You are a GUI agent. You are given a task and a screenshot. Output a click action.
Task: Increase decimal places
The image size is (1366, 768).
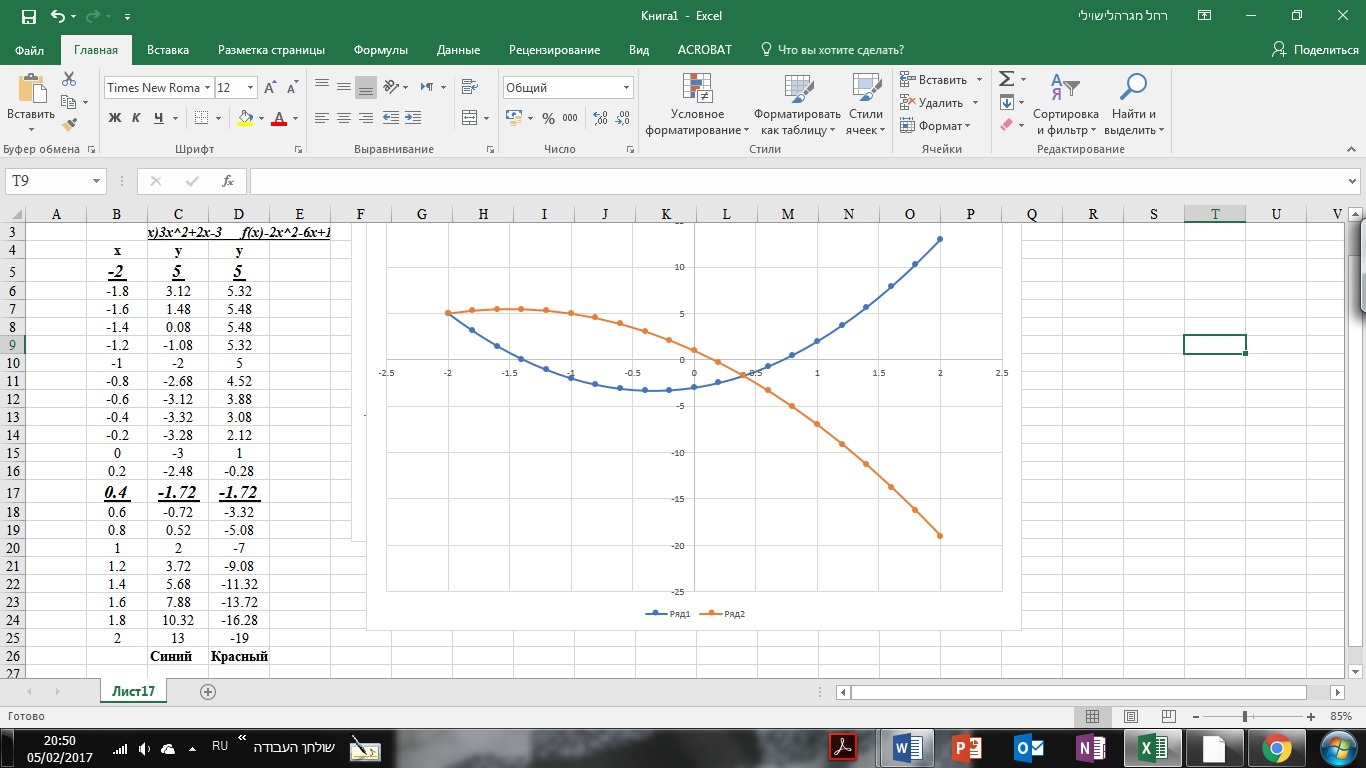pos(600,118)
